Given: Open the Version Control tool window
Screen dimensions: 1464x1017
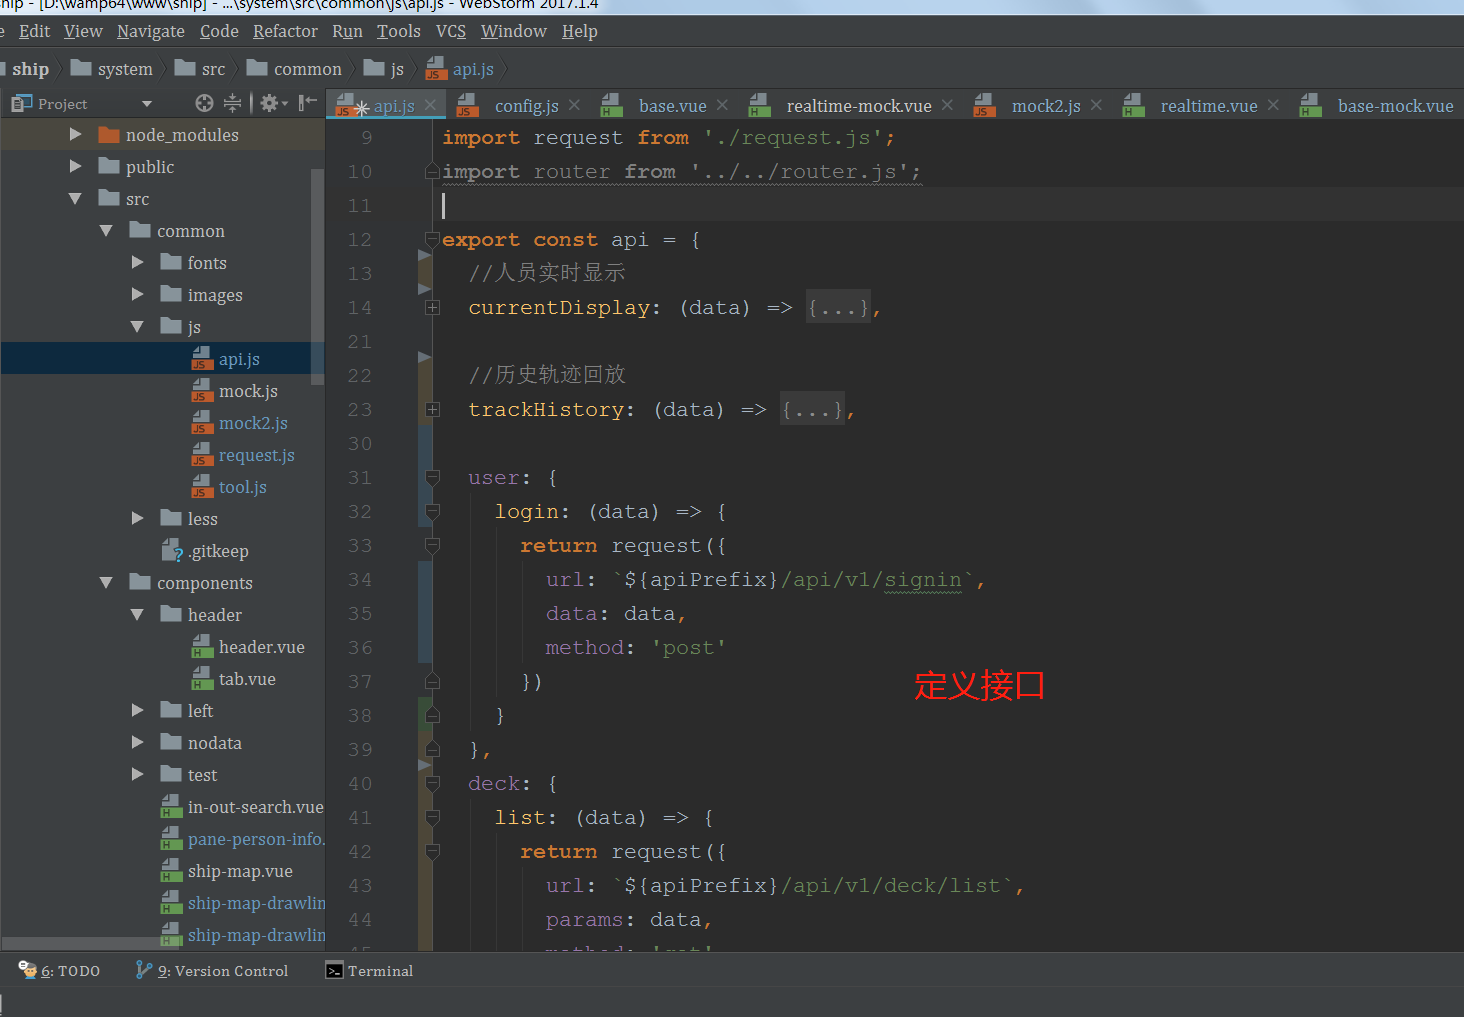Looking at the screenshot, I should click(212, 971).
